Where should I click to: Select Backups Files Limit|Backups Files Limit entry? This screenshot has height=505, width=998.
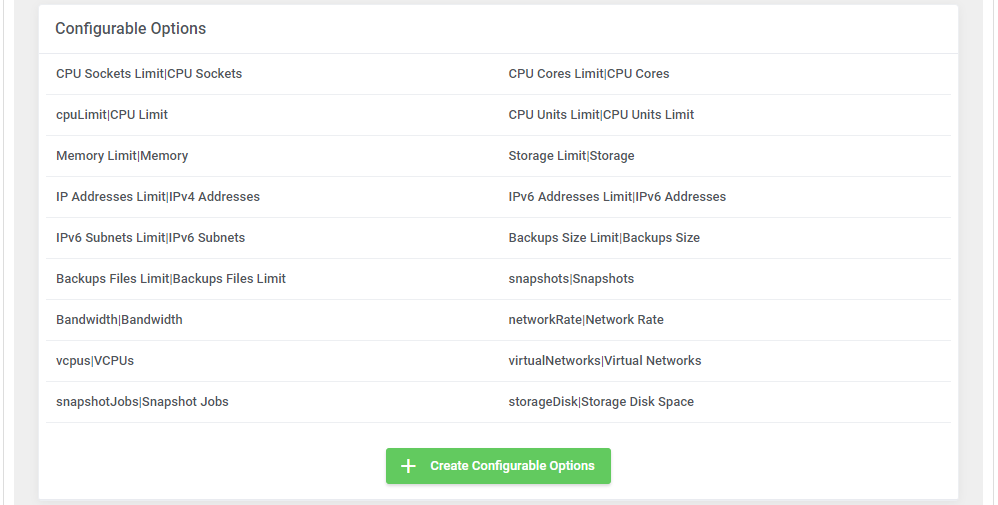pyautogui.click(x=171, y=279)
